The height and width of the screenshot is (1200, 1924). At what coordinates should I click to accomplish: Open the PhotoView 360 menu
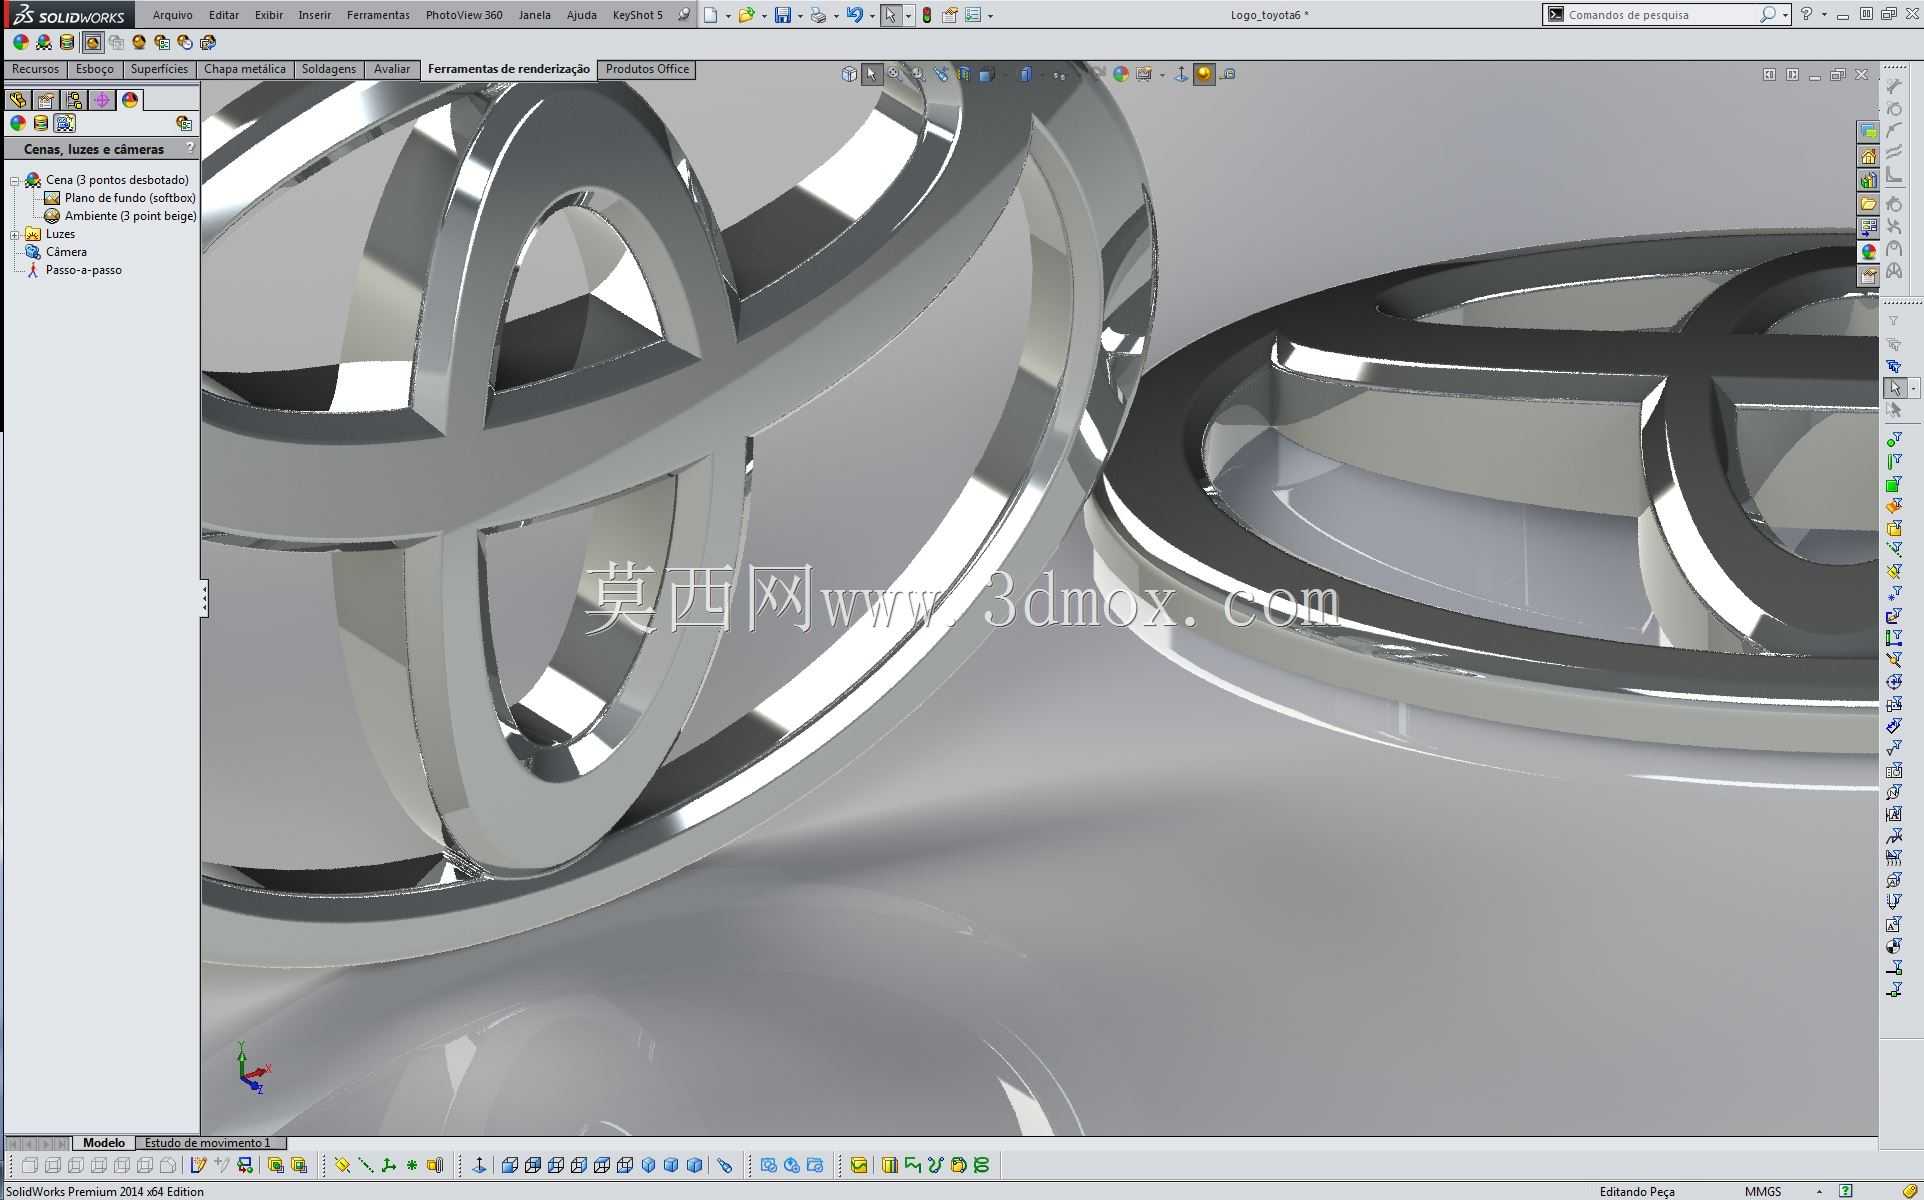pyautogui.click(x=464, y=15)
